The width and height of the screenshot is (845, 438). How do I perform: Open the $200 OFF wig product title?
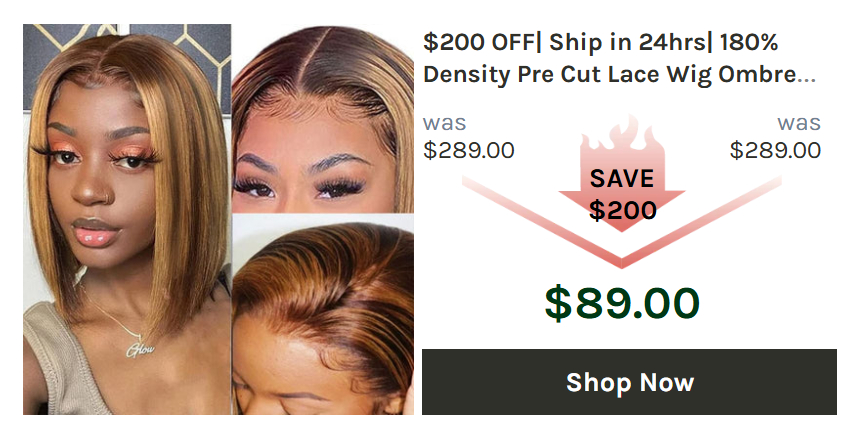click(619, 58)
